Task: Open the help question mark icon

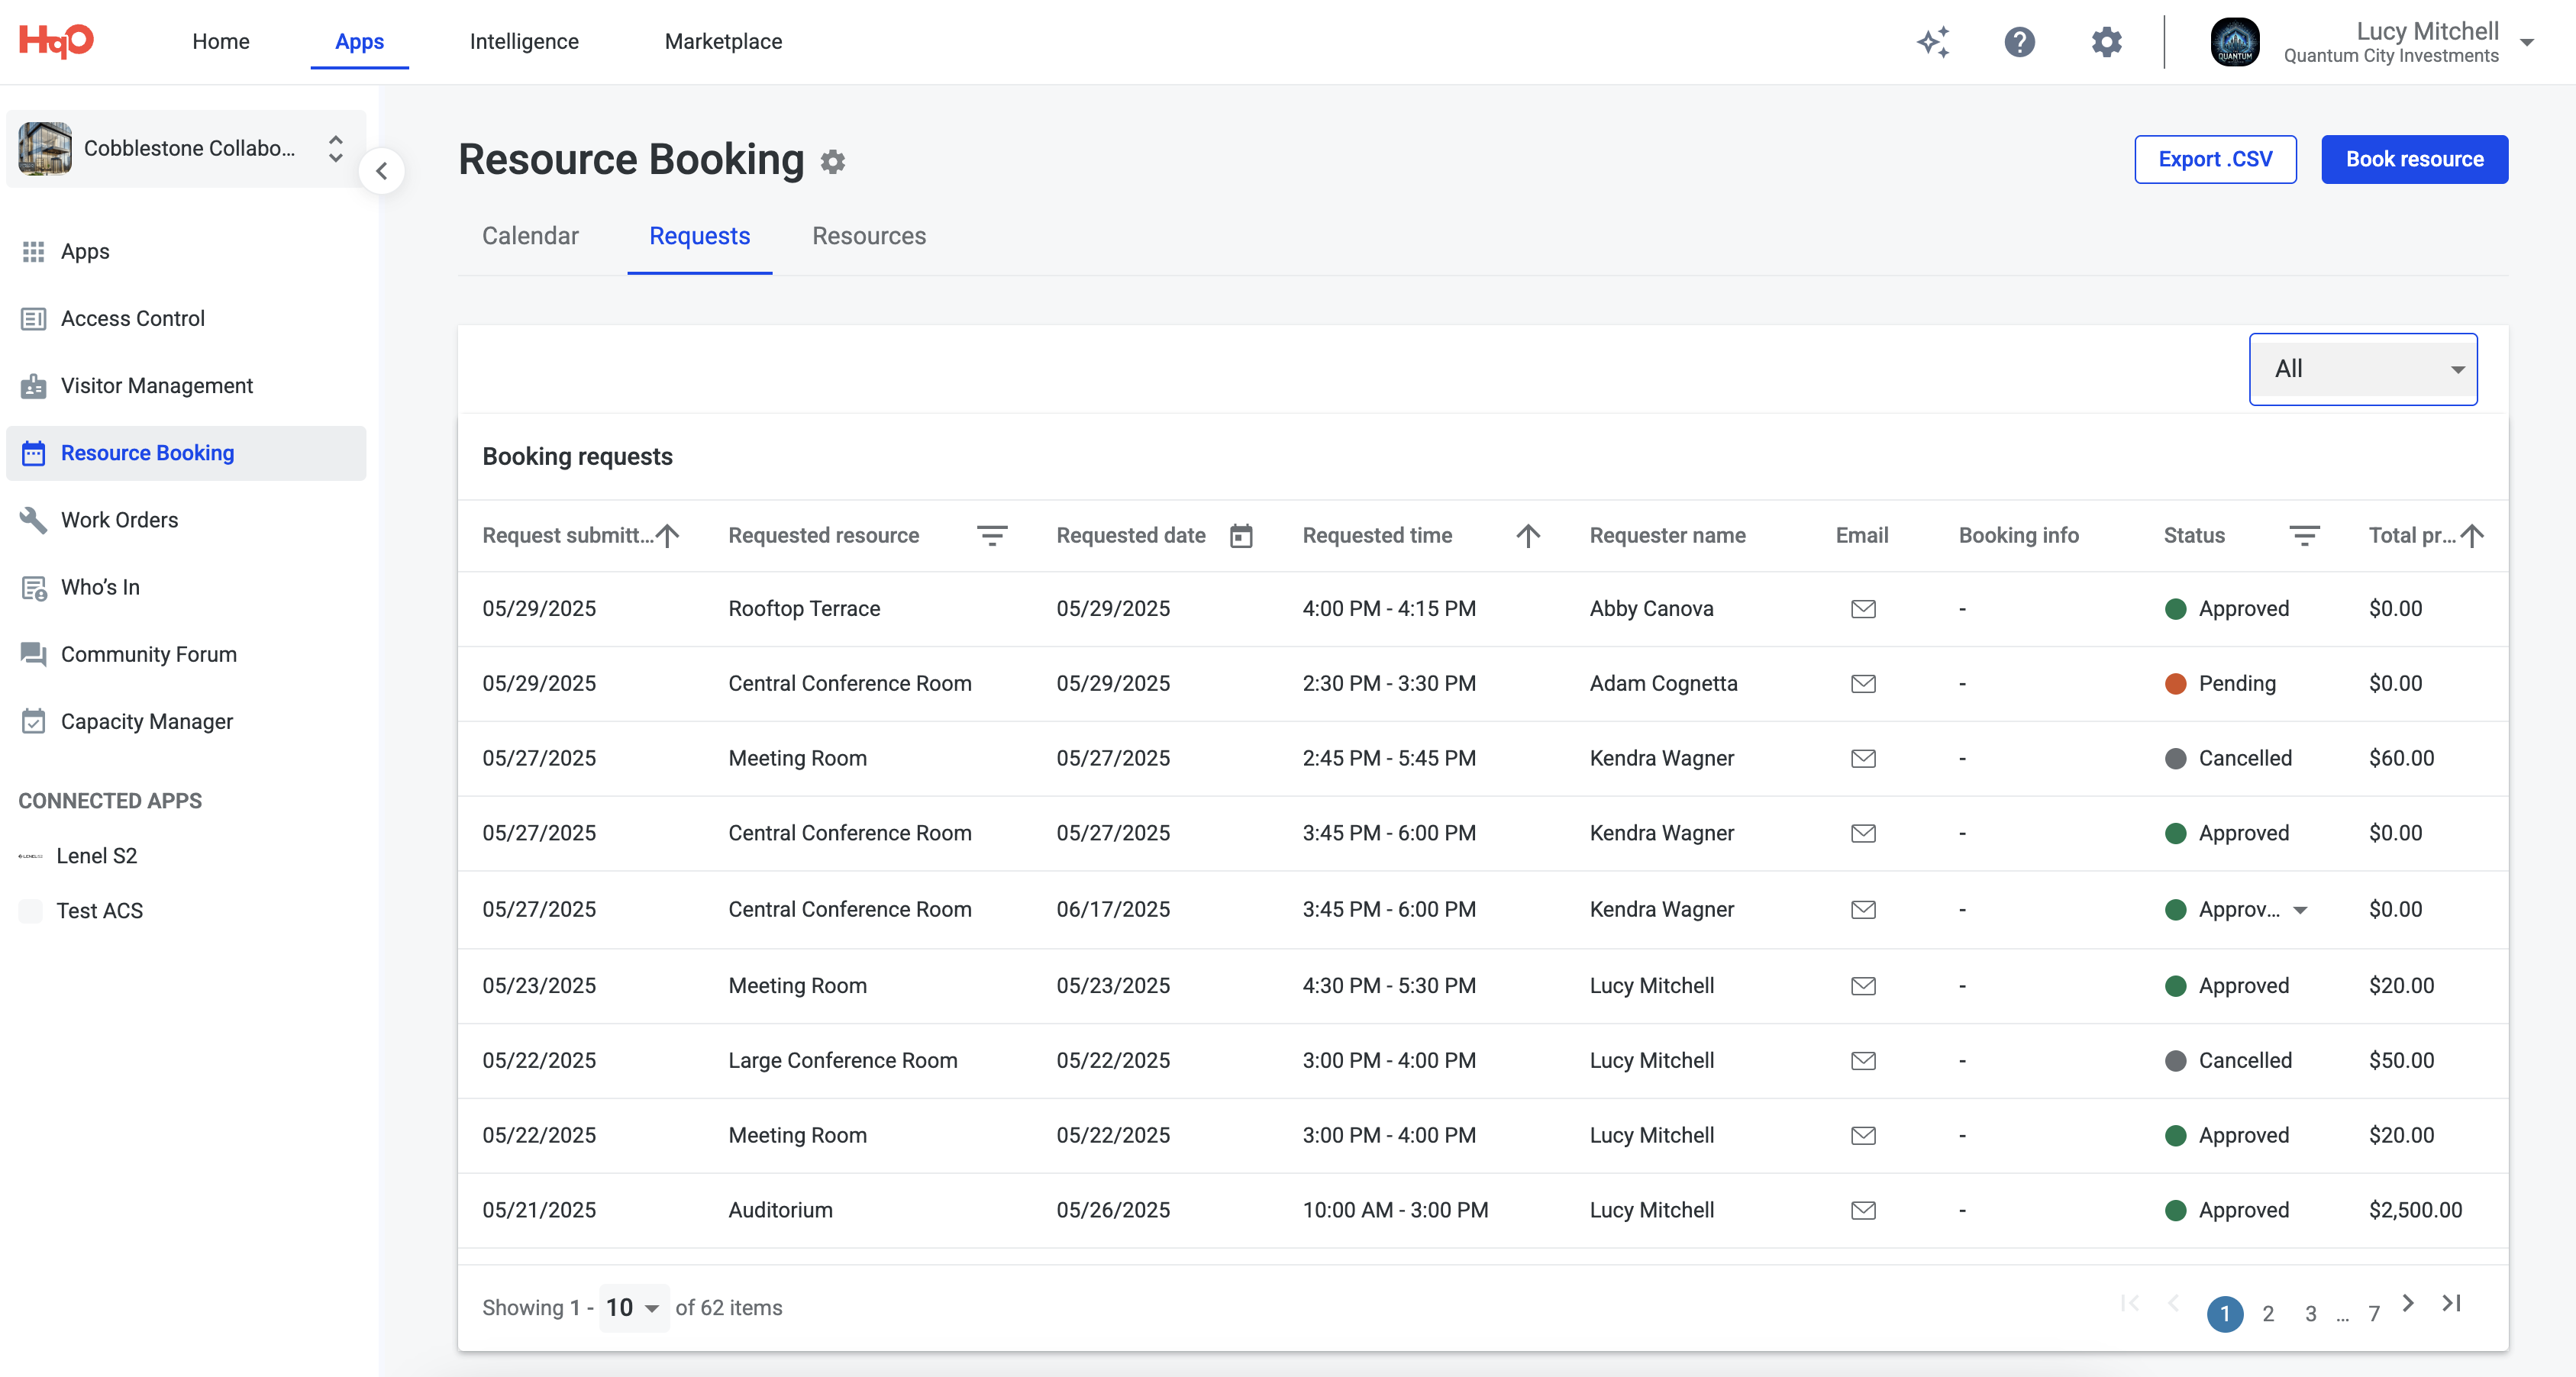Action: click(2019, 42)
